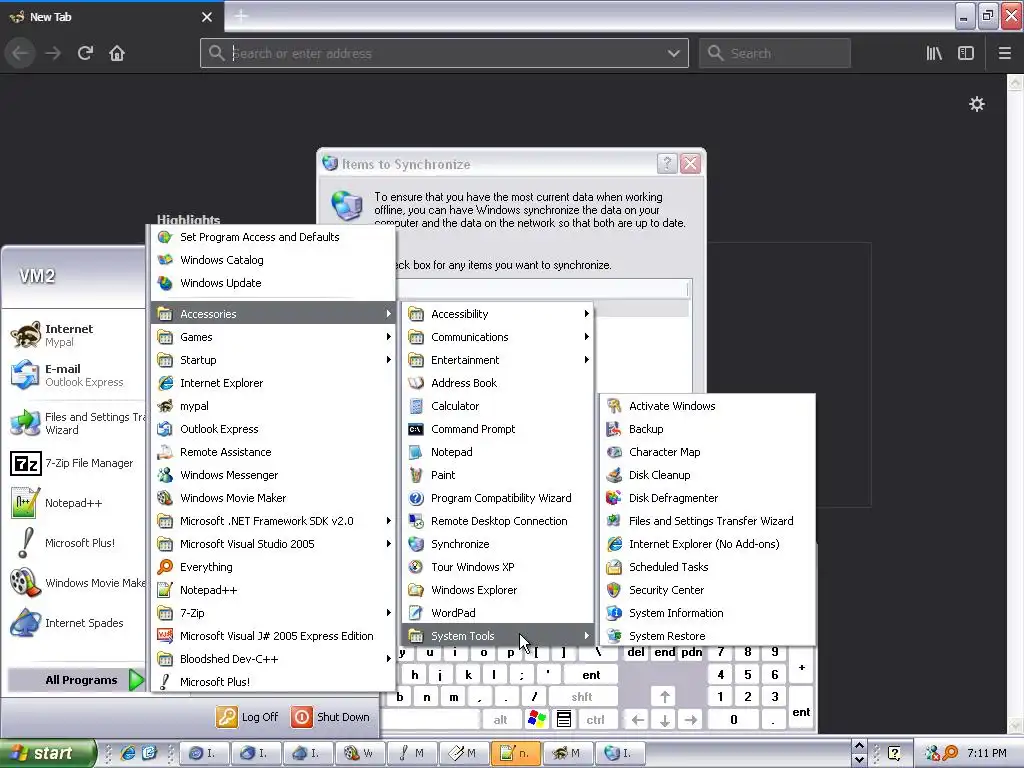Choose Set Program Access and Defaults
The image size is (1024, 768).
tap(273, 237)
